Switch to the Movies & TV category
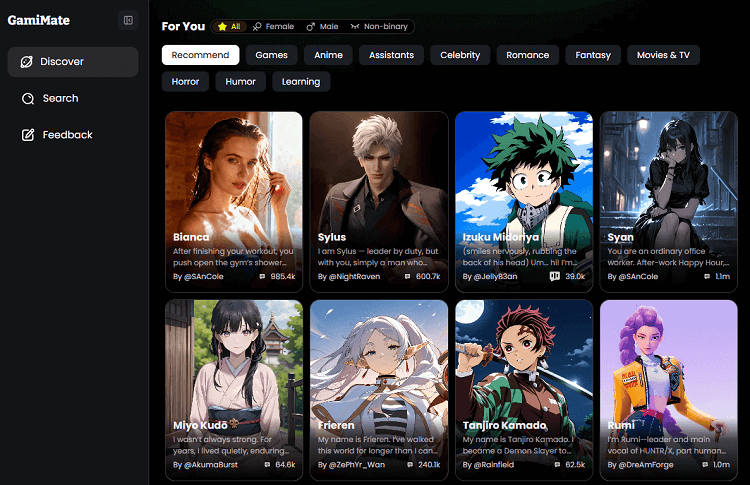750x485 pixels. pos(663,55)
